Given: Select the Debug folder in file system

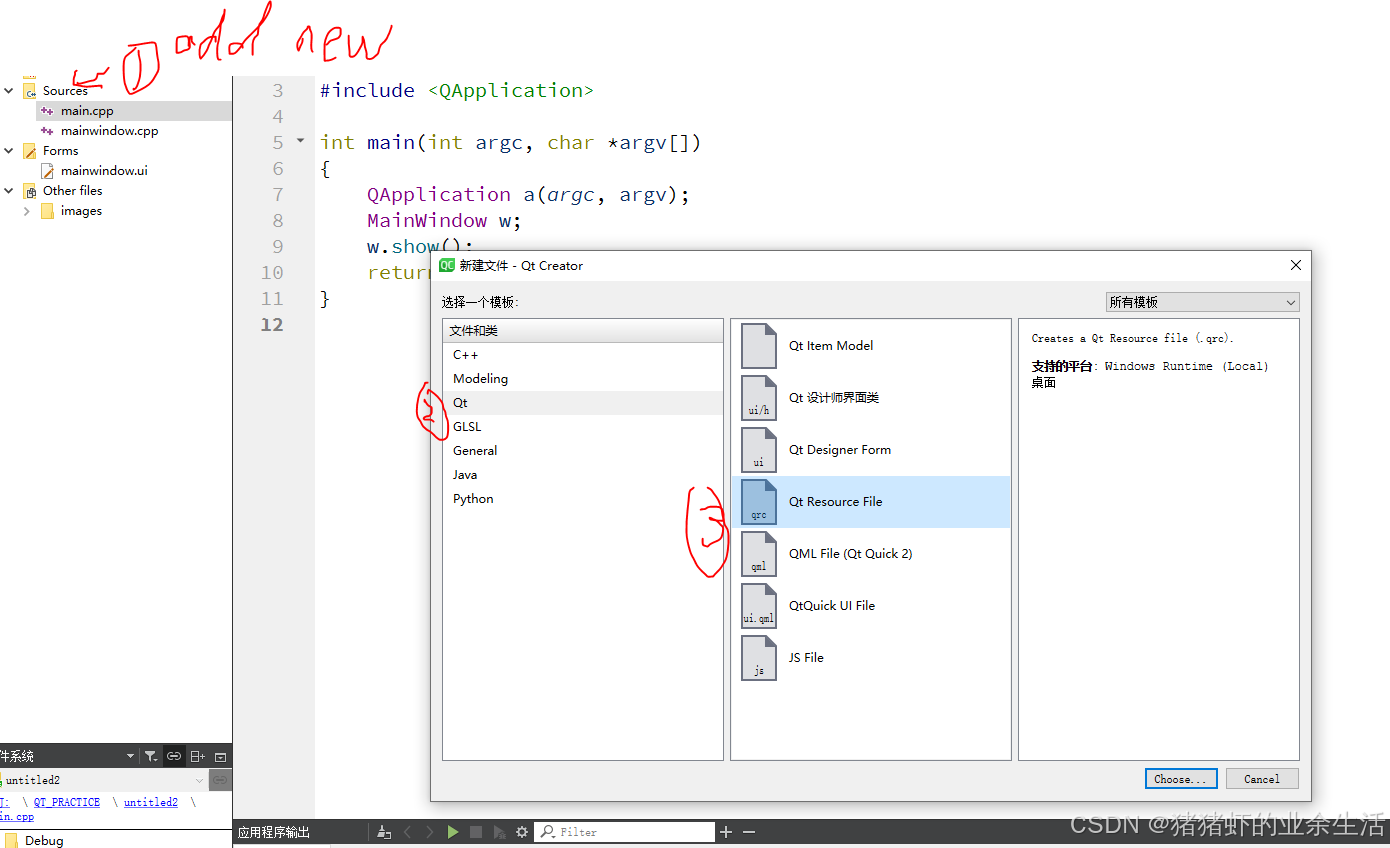Looking at the screenshot, I should coord(44,841).
